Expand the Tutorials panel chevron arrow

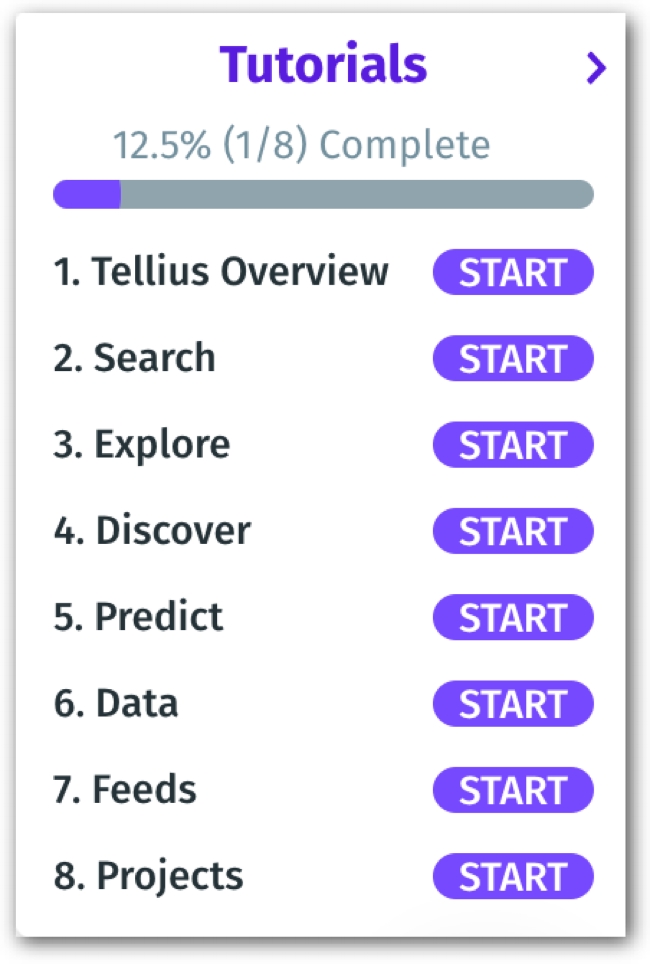(596, 68)
